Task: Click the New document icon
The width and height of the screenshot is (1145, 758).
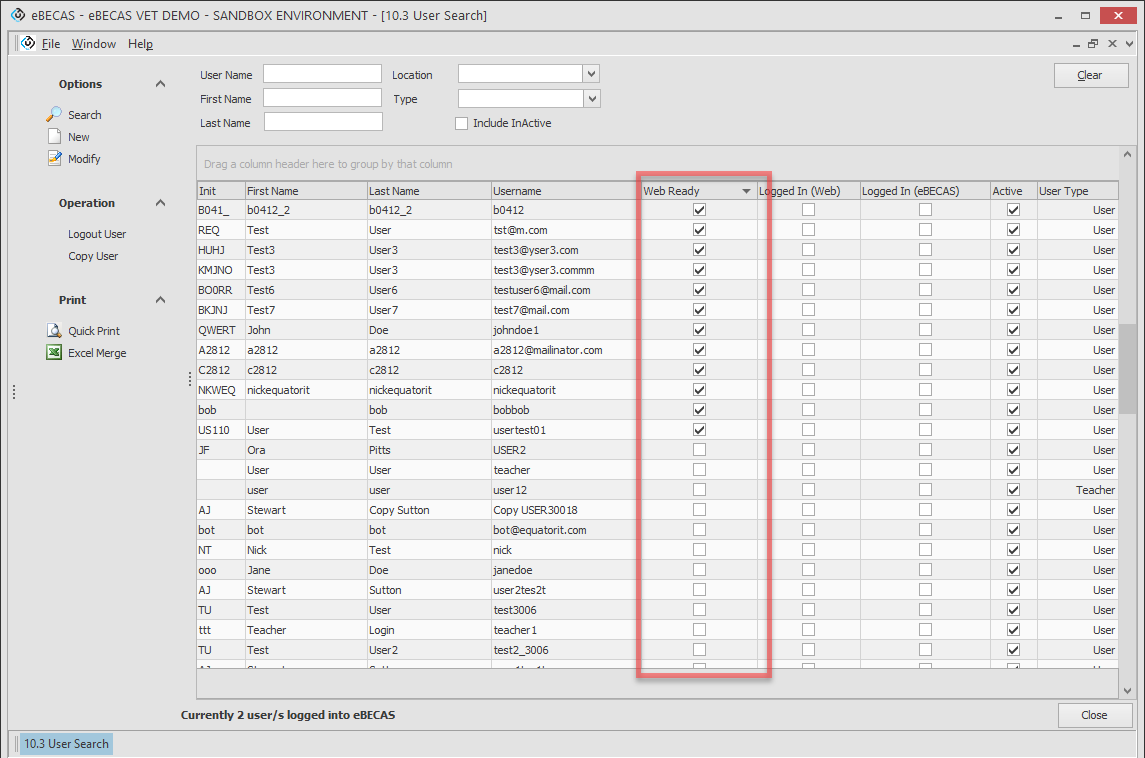Action: pyautogui.click(x=55, y=137)
